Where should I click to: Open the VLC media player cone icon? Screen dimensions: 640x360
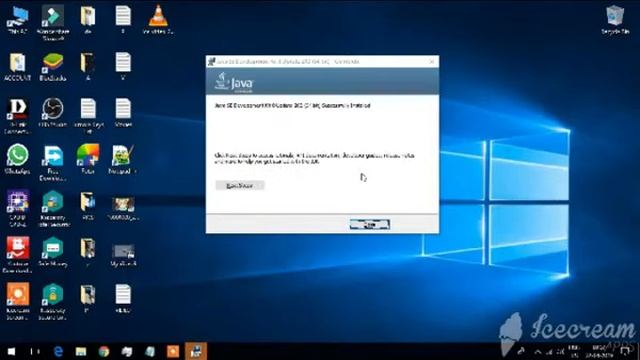coord(158,20)
